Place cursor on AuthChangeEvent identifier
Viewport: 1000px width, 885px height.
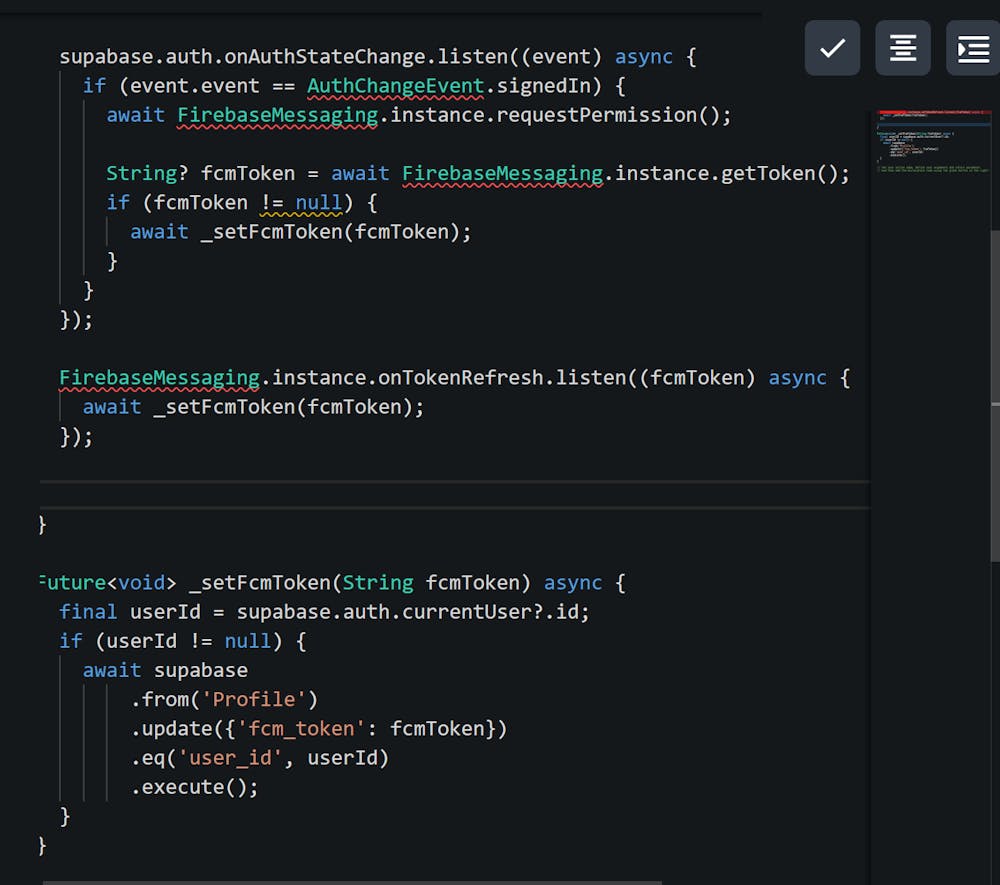(x=395, y=86)
